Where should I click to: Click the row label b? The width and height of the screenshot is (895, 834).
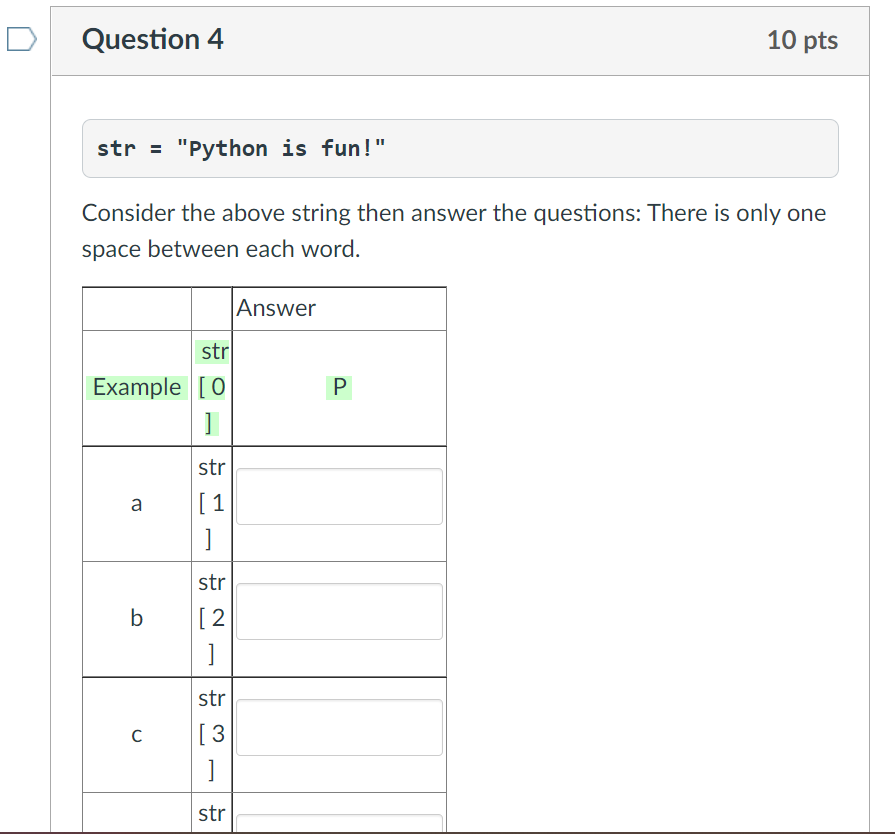136,618
